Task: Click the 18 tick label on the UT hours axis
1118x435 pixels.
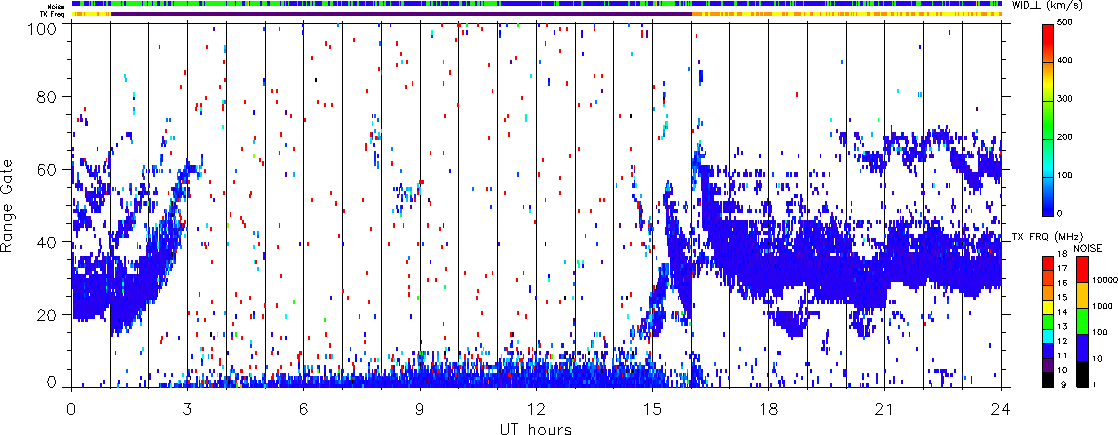Action: coord(769,409)
